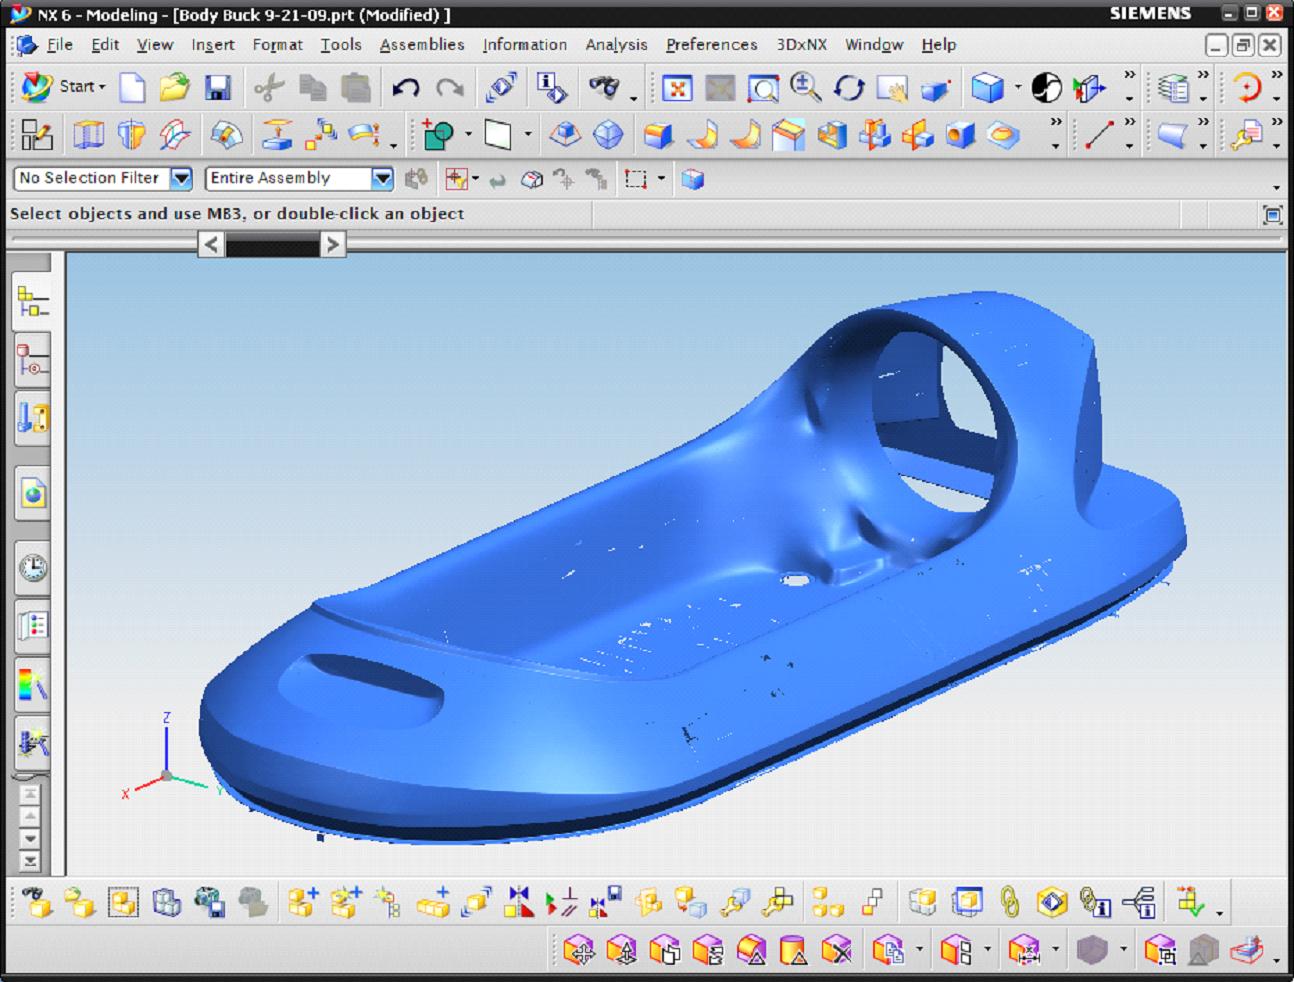
Task: Click the Mirror Assembly icon
Action: click(x=519, y=902)
